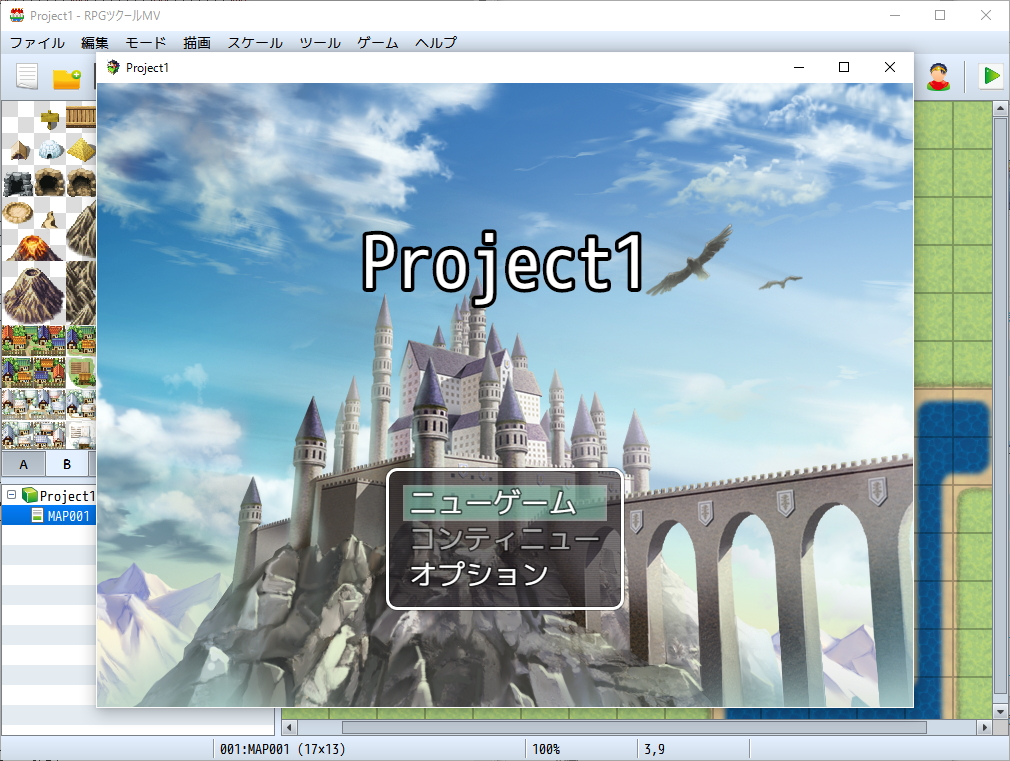Choose オプション on title screen
This screenshot has height=761, width=1010.
pyautogui.click(x=504, y=573)
